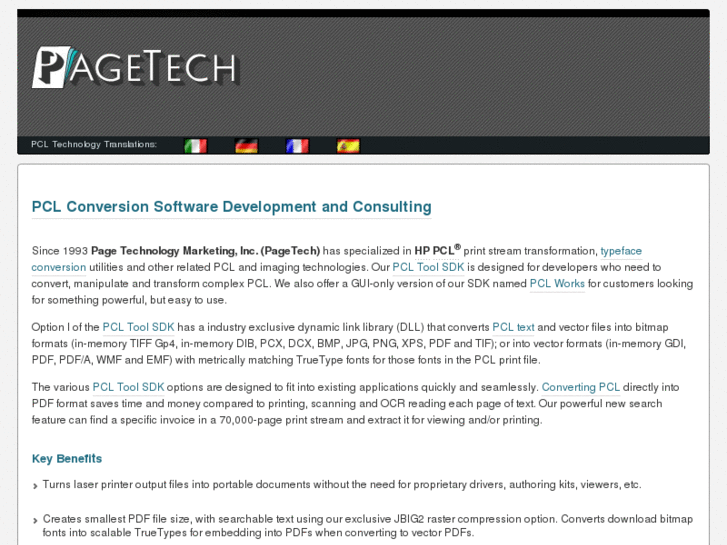The width and height of the screenshot is (727, 545).
Task: Click 'PCL Conversion Software Development and Consulting' heading
Action: (231, 206)
